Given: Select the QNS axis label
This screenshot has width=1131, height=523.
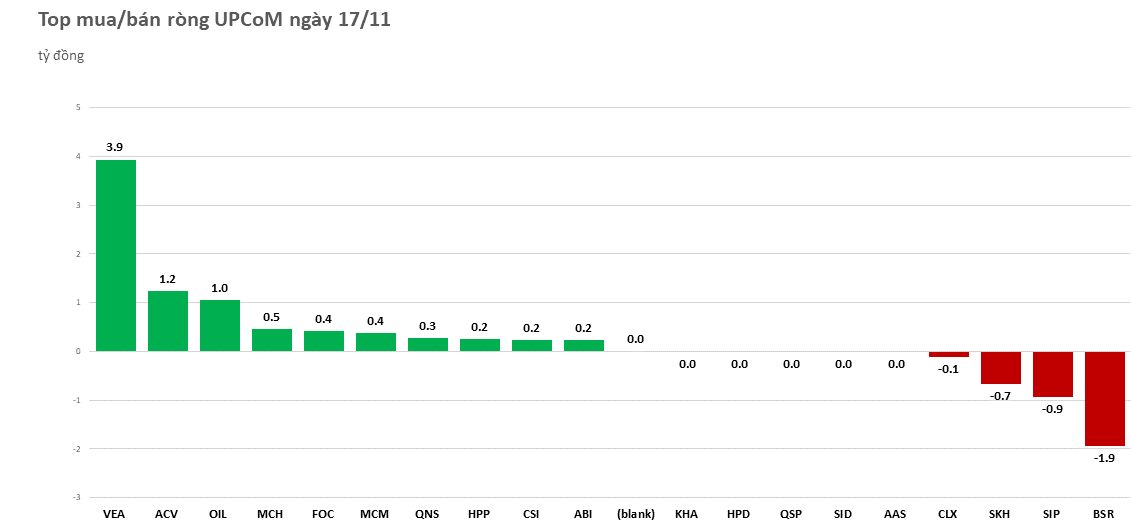Looking at the screenshot, I should [427, 514].
